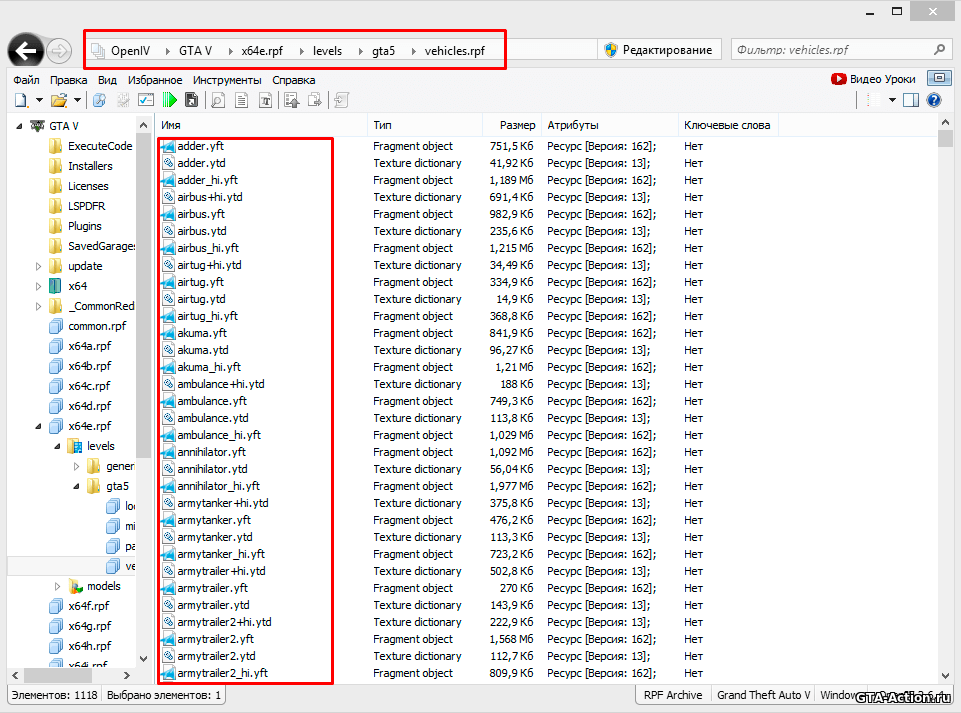961x713 pixels.
Task: Click the levels breadcrumb segment
Action: click(327, 51)
